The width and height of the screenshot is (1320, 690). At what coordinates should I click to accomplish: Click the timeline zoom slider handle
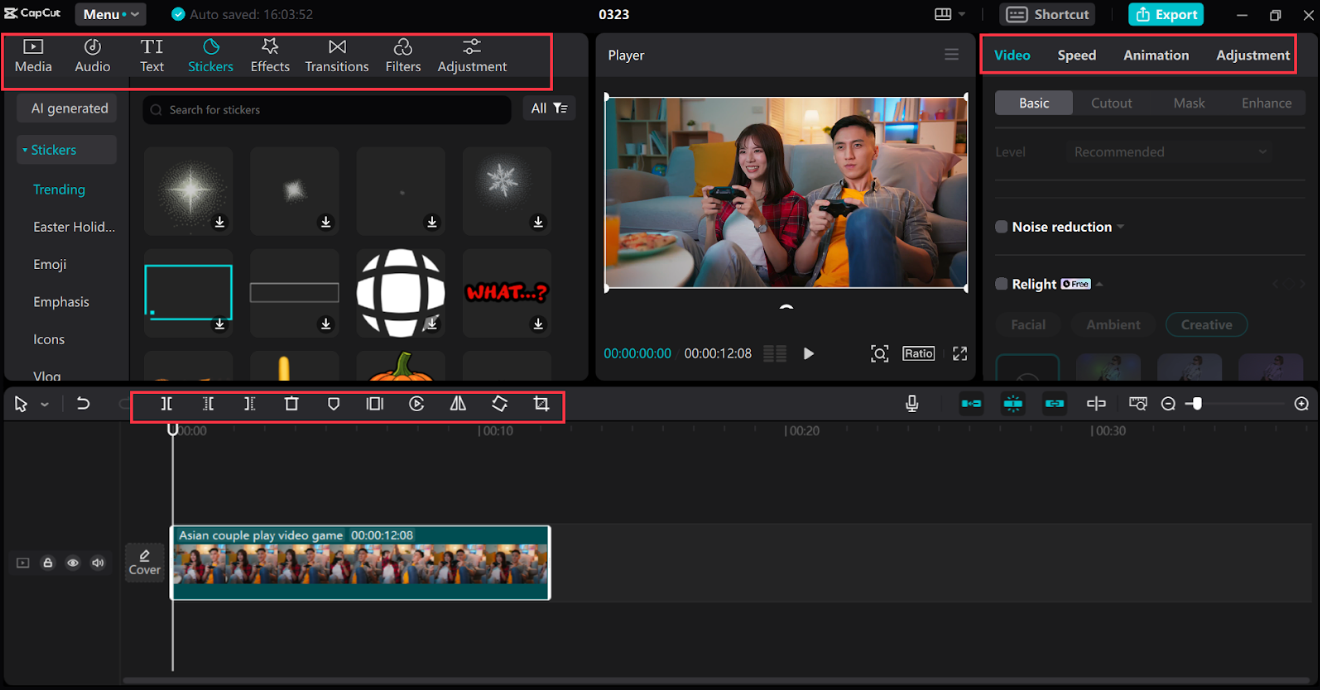click(1196, 404)
